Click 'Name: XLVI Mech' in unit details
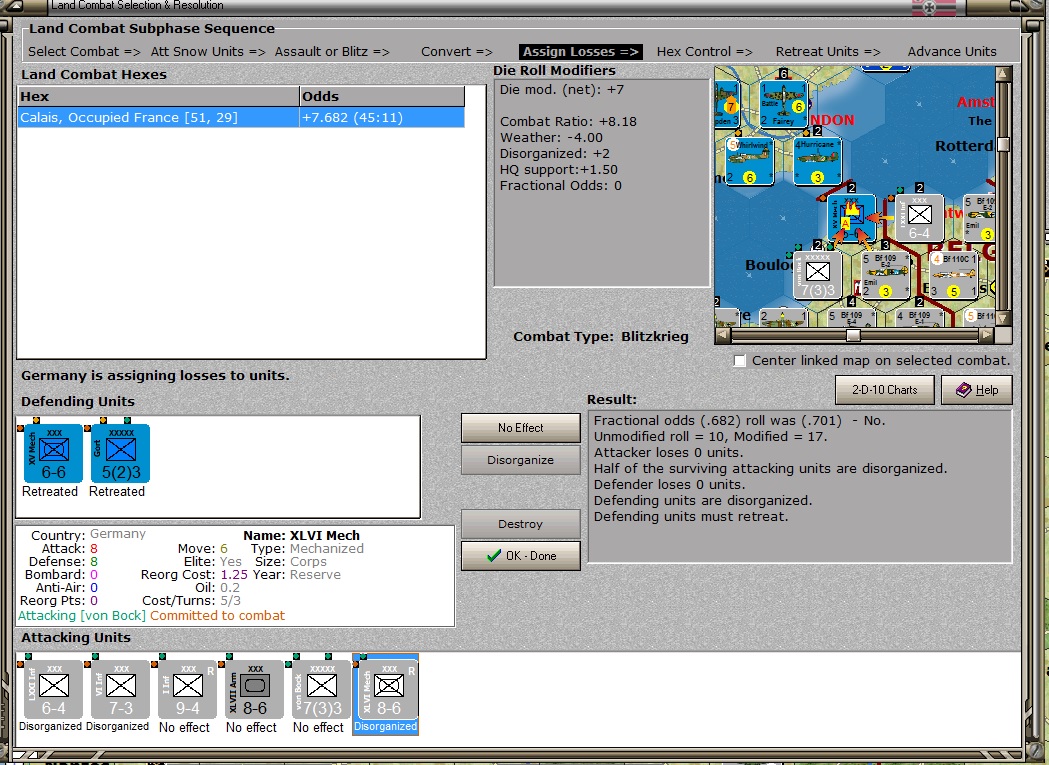Viewport: 1049px width, 765px height. pyautogui.click(x=301, y=535)
